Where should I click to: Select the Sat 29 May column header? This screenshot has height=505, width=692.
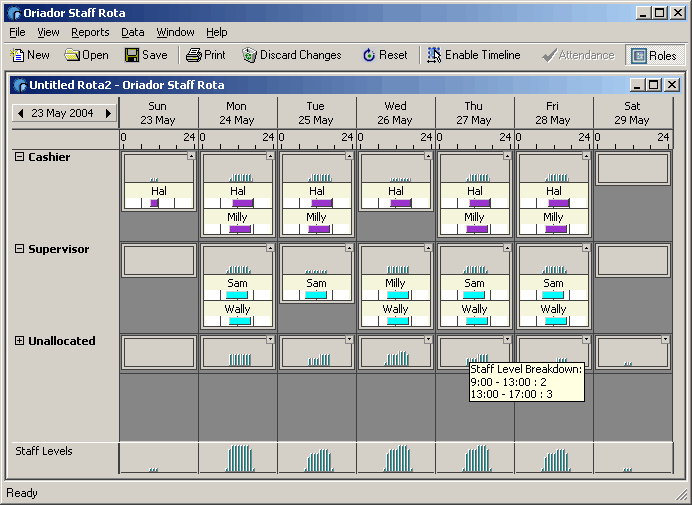pos(632,113)
